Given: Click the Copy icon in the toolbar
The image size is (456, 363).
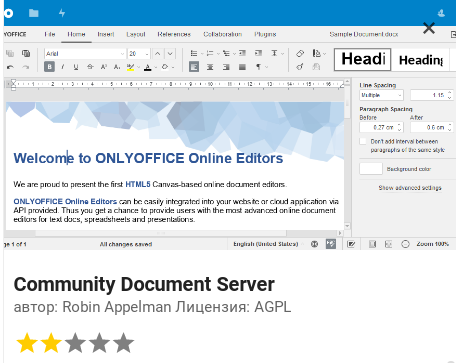Looking at the screenshot, I should coord(10,53).
